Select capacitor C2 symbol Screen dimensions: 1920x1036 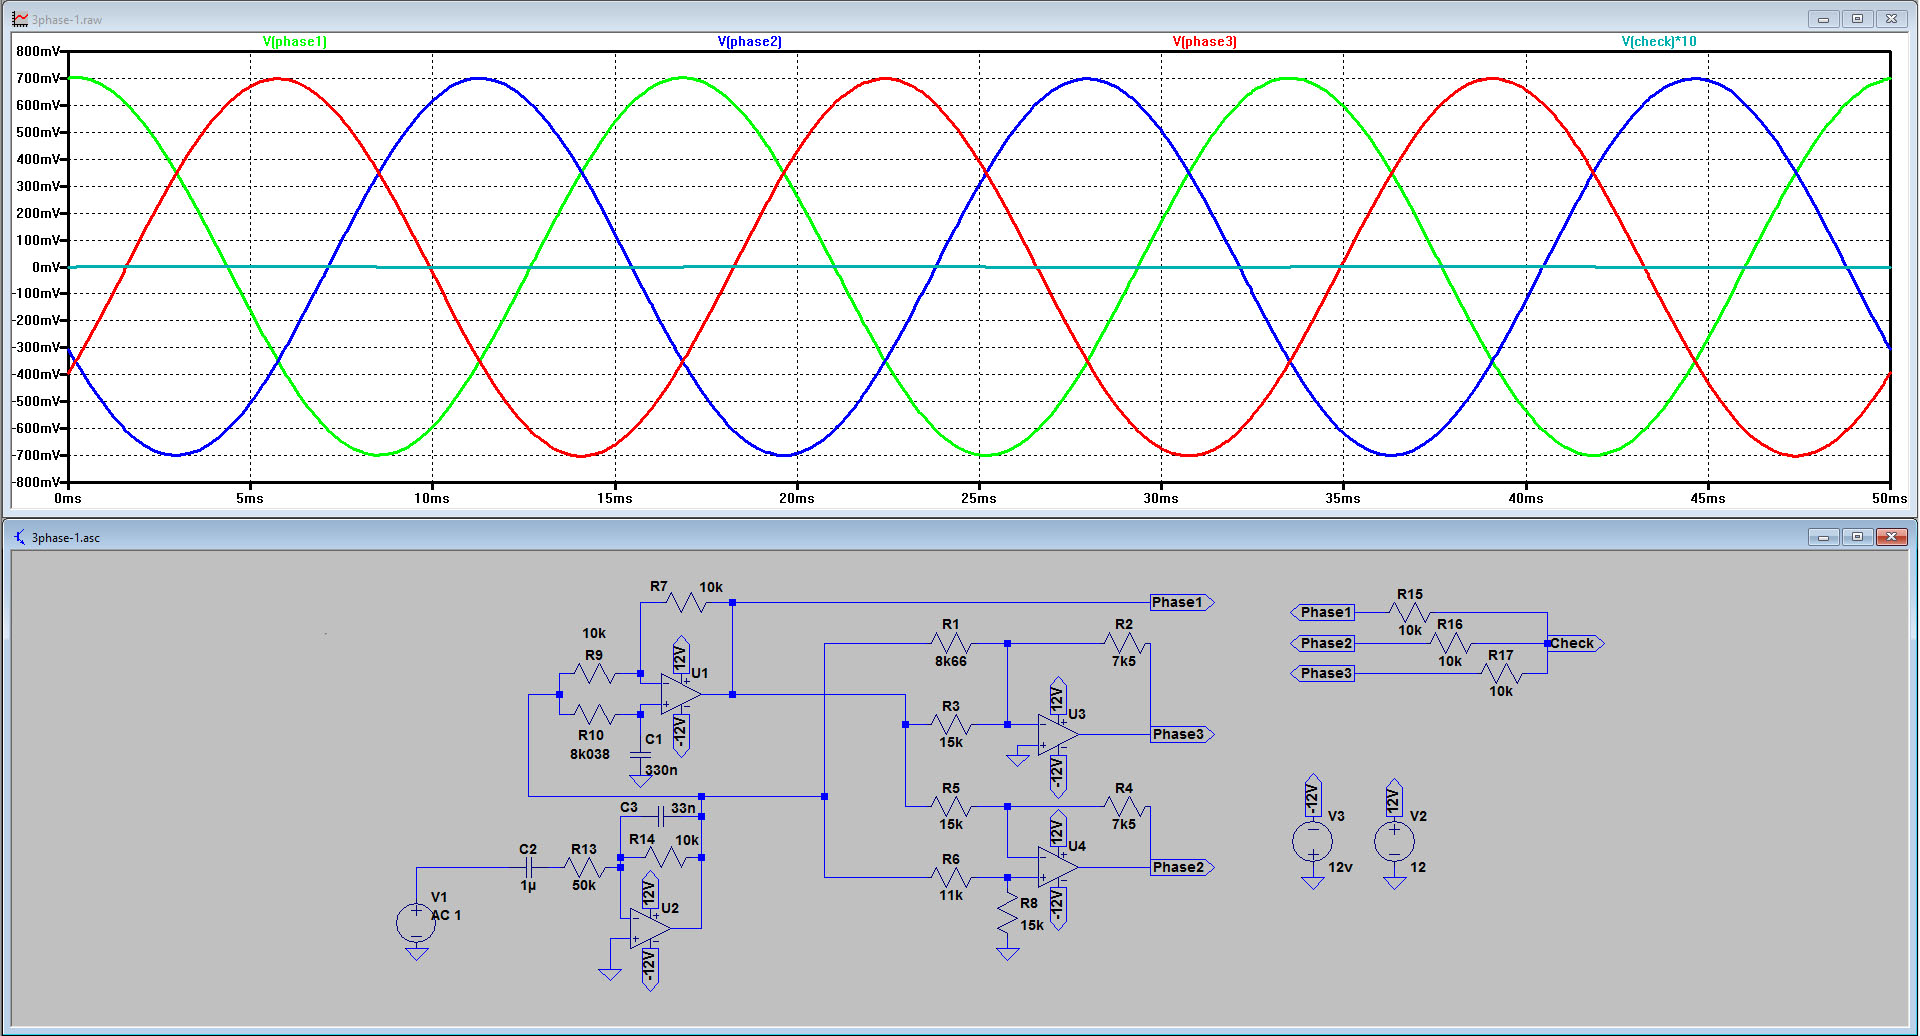coord(529,867)
